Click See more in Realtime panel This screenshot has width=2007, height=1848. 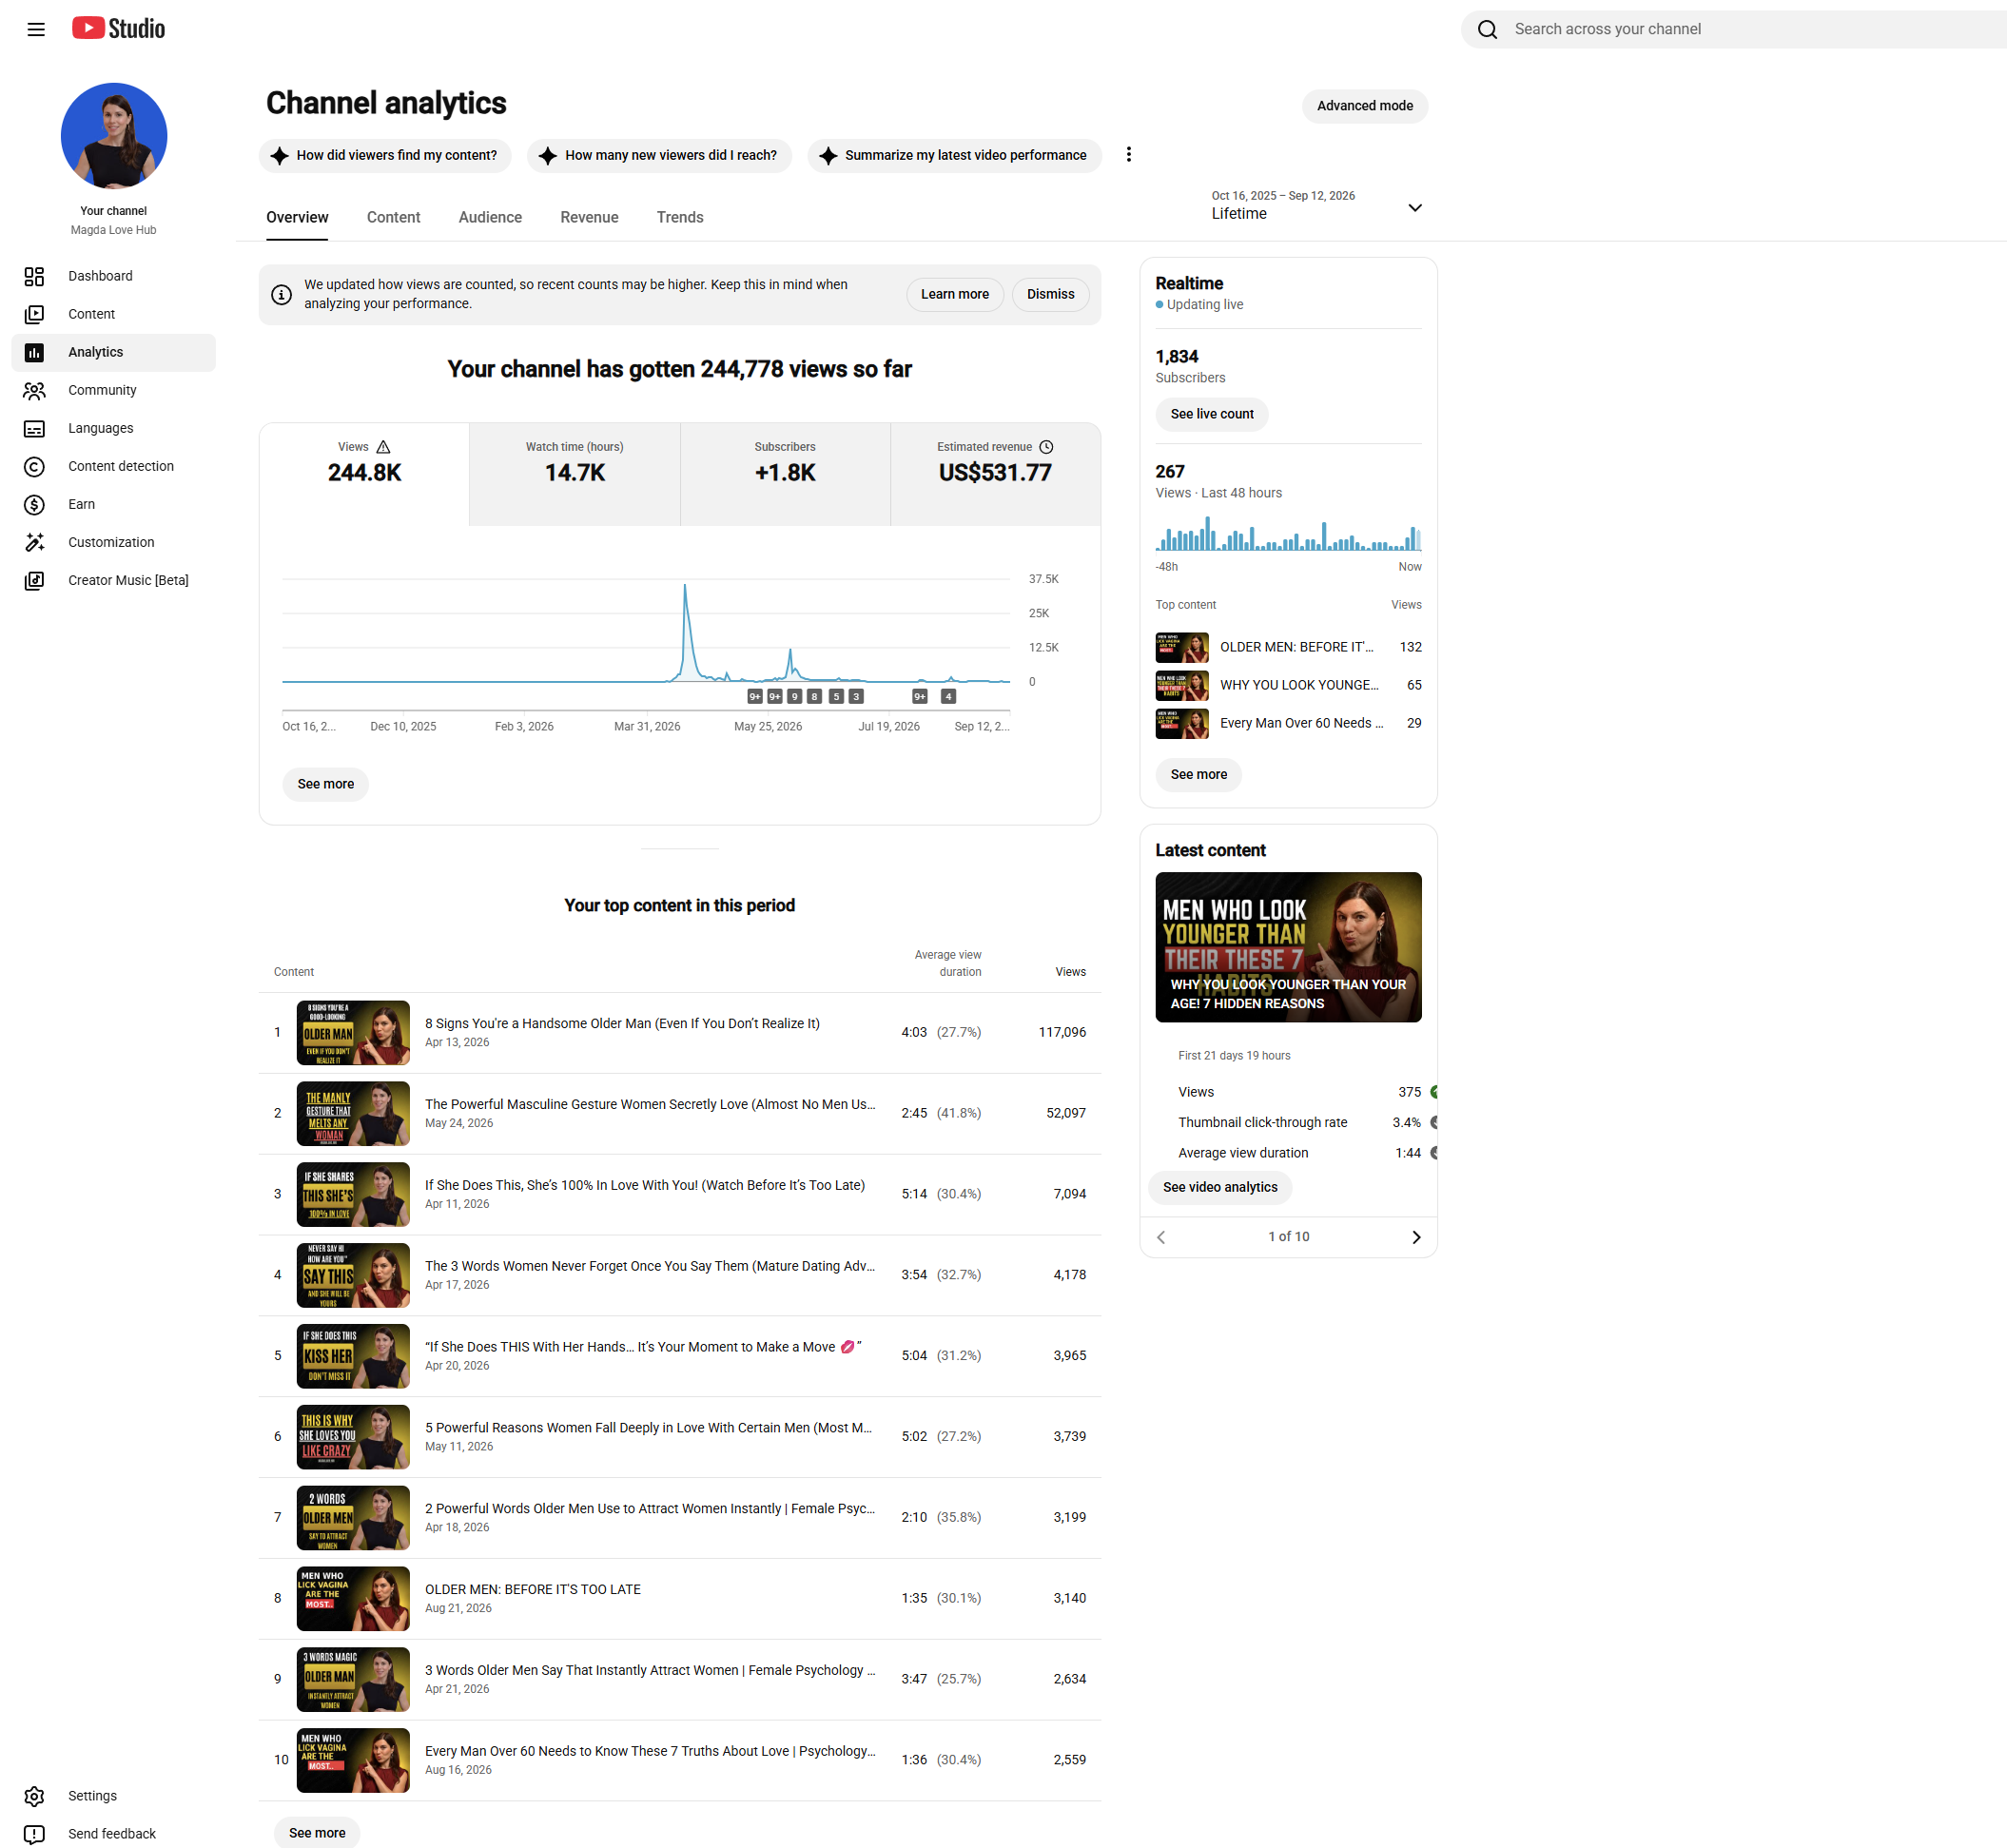1198,774
